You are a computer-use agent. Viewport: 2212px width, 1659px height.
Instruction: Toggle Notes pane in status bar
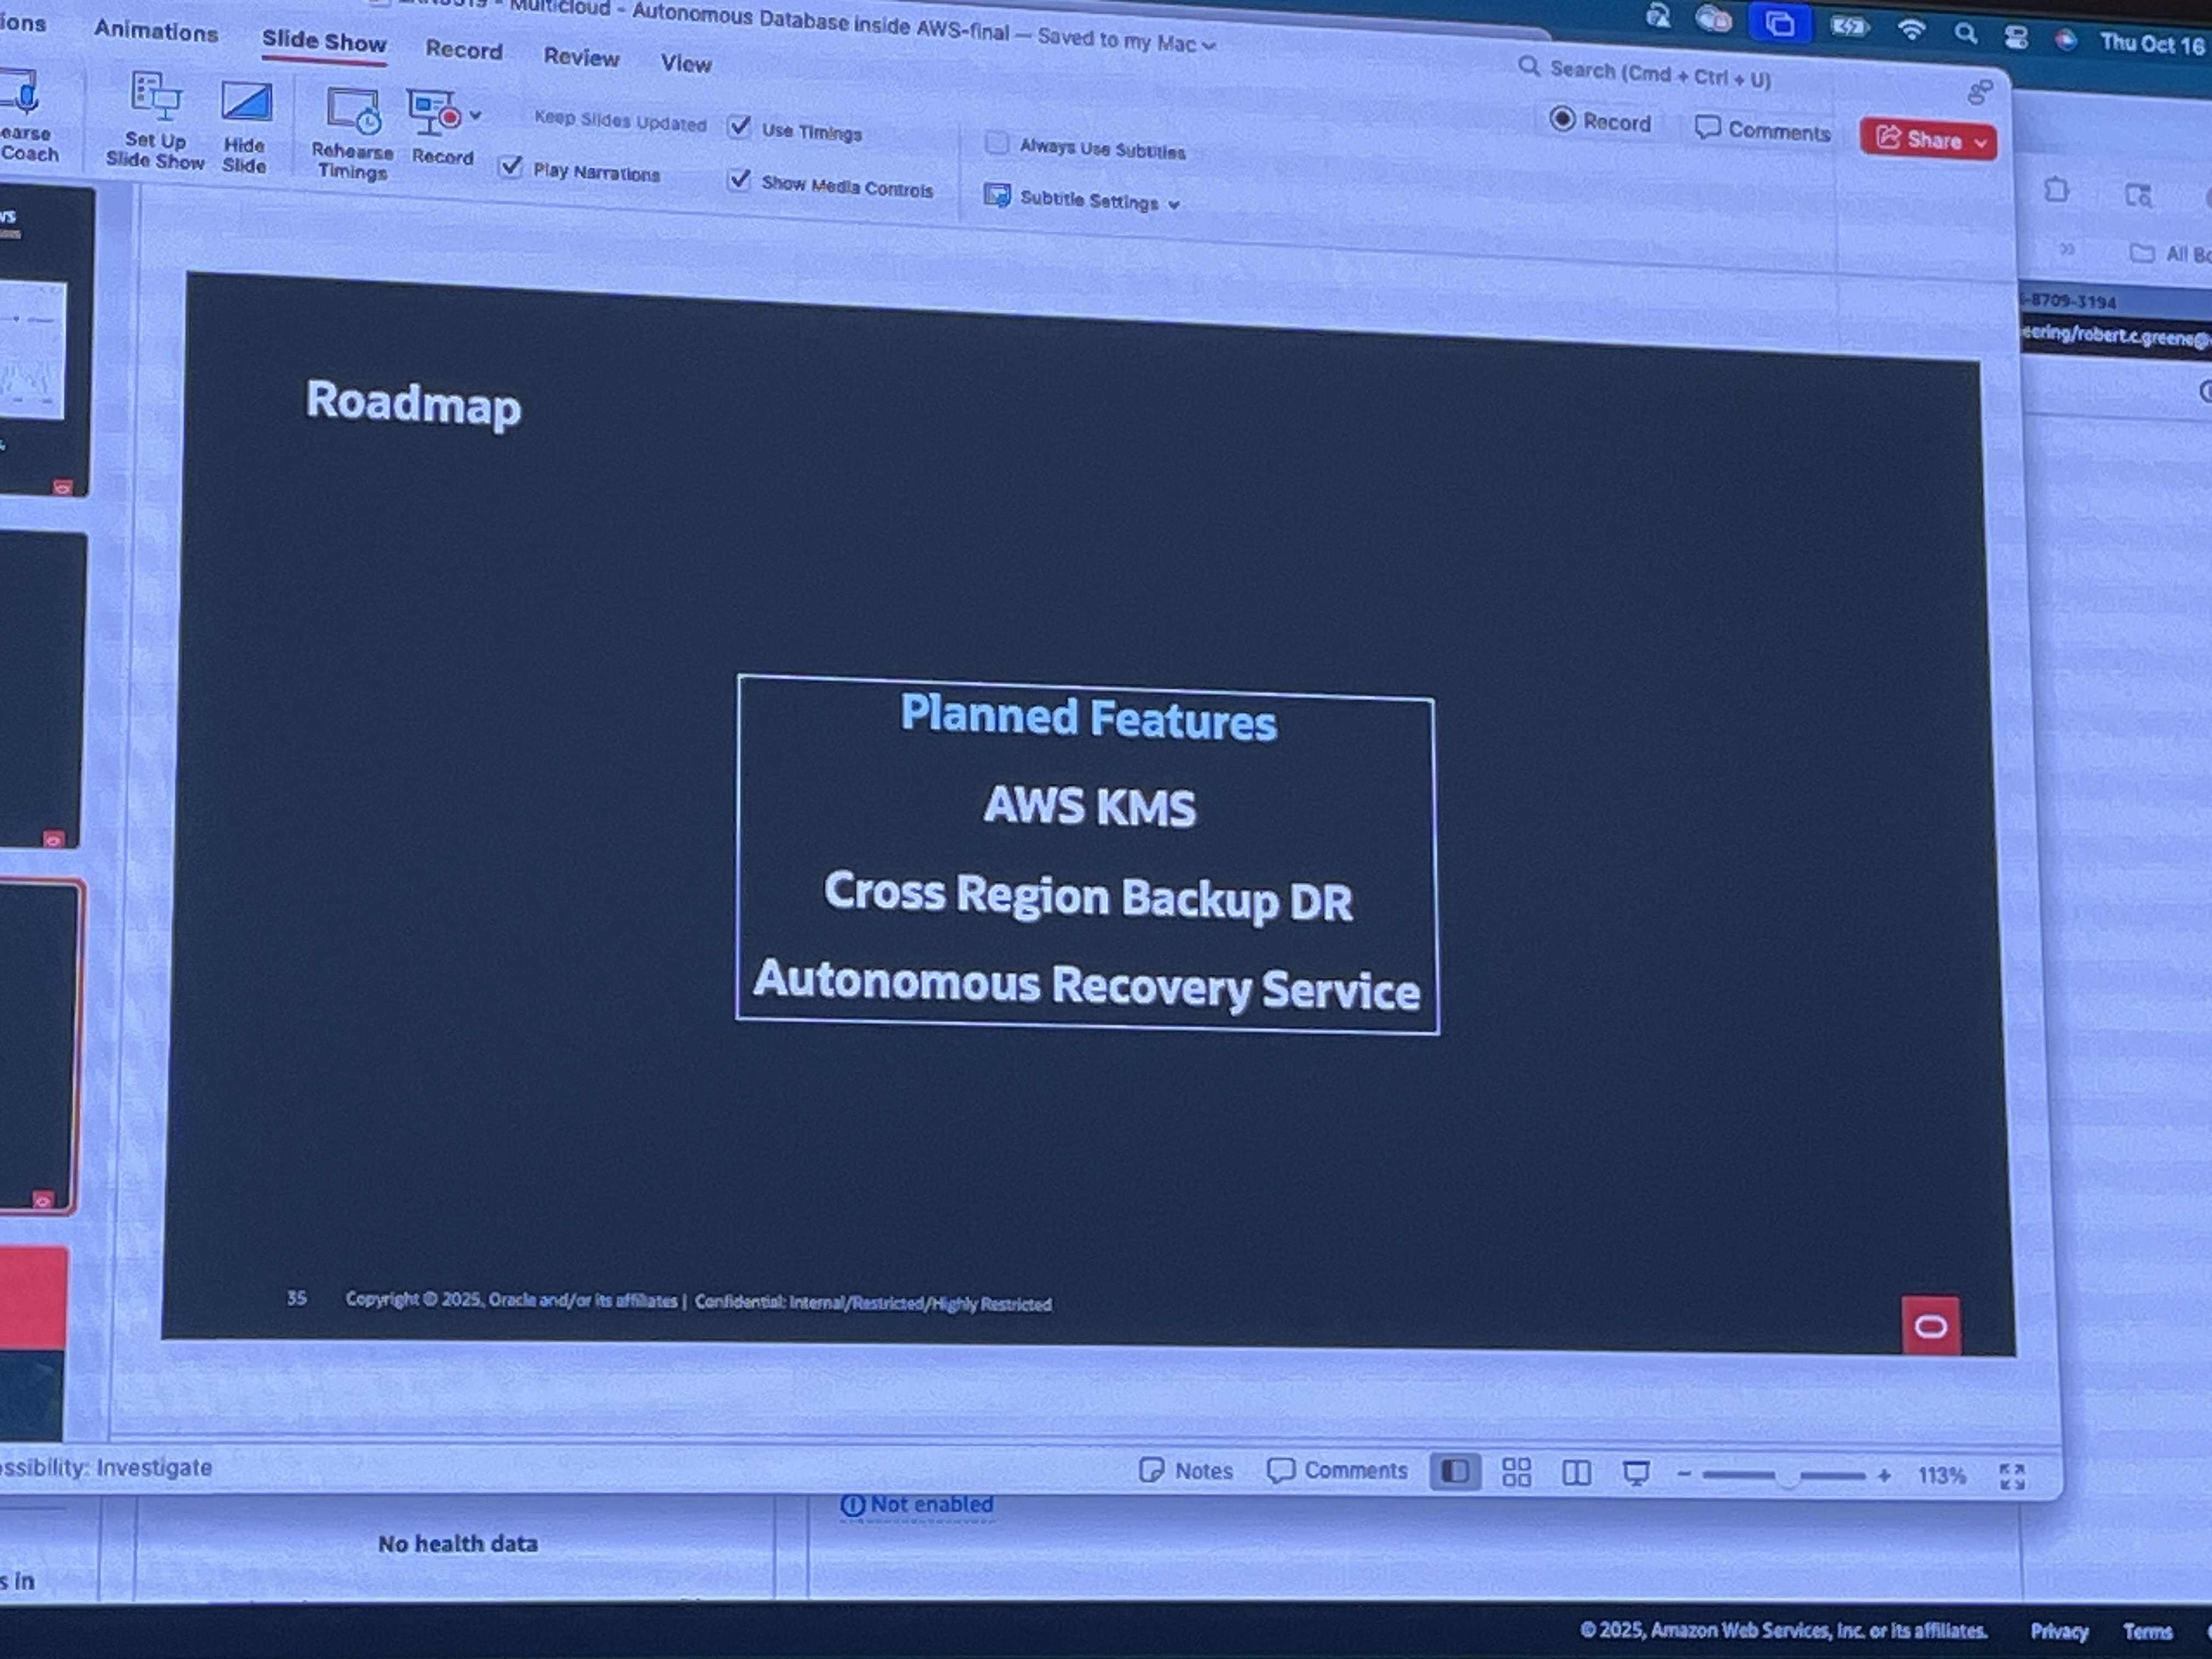click(x=1186, y=1470)
